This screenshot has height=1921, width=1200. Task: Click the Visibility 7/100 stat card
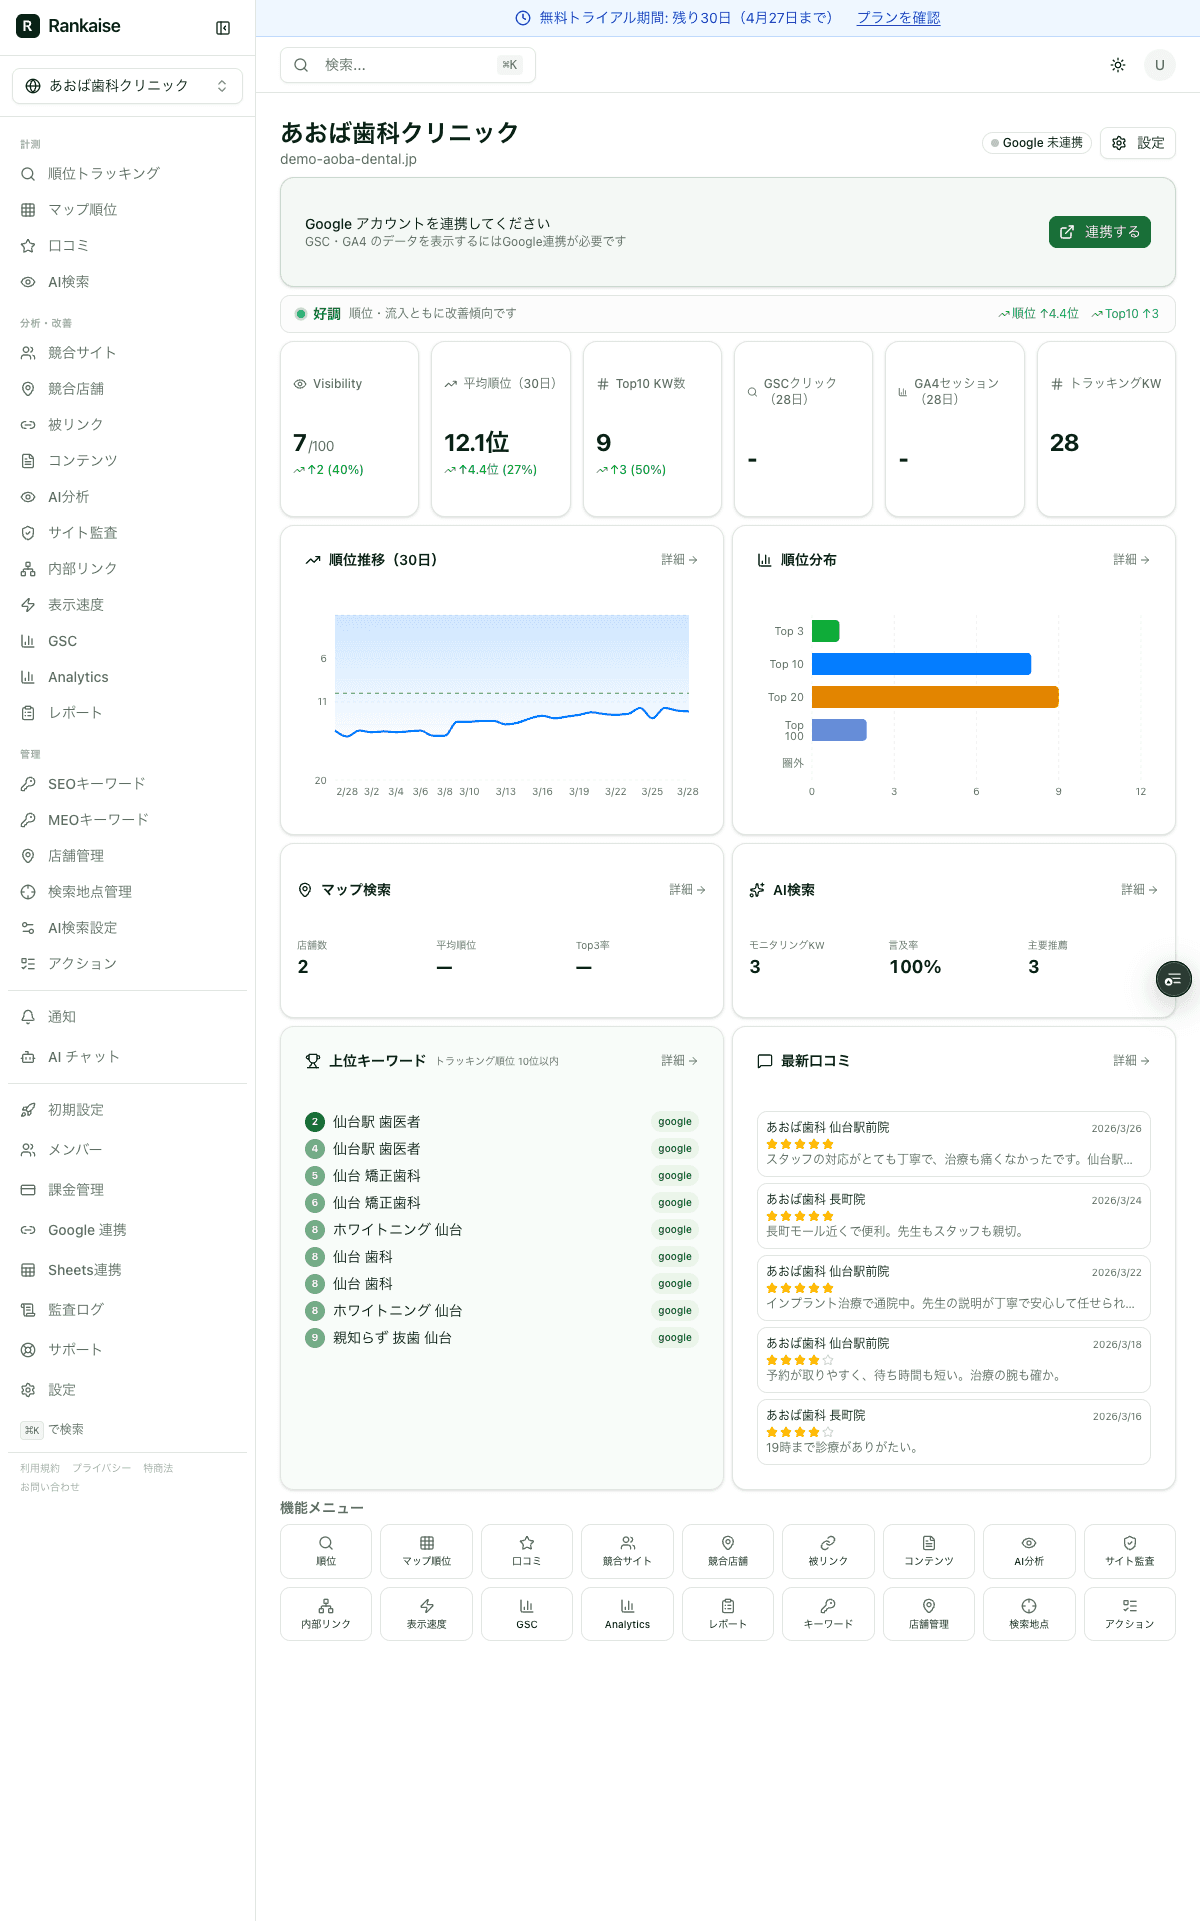coord(349,429)
